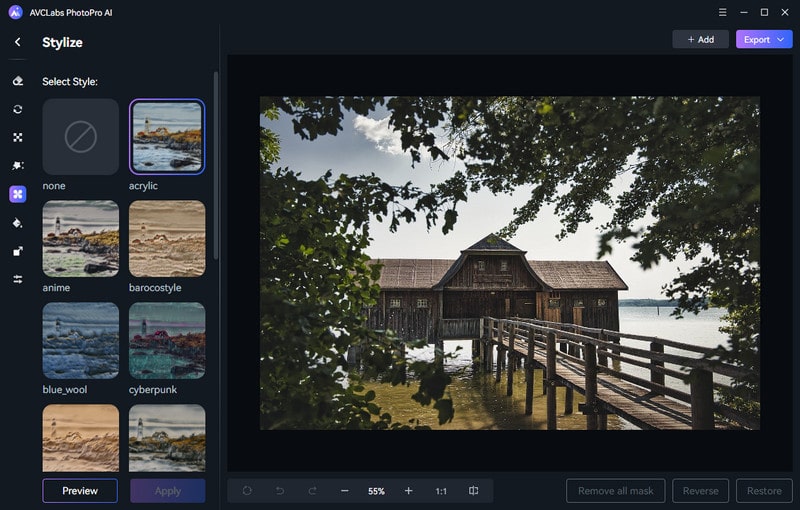This screenshot has width=800, height=510.
Task: Zoom in with the plus button
Action: [x=409, y=491]
